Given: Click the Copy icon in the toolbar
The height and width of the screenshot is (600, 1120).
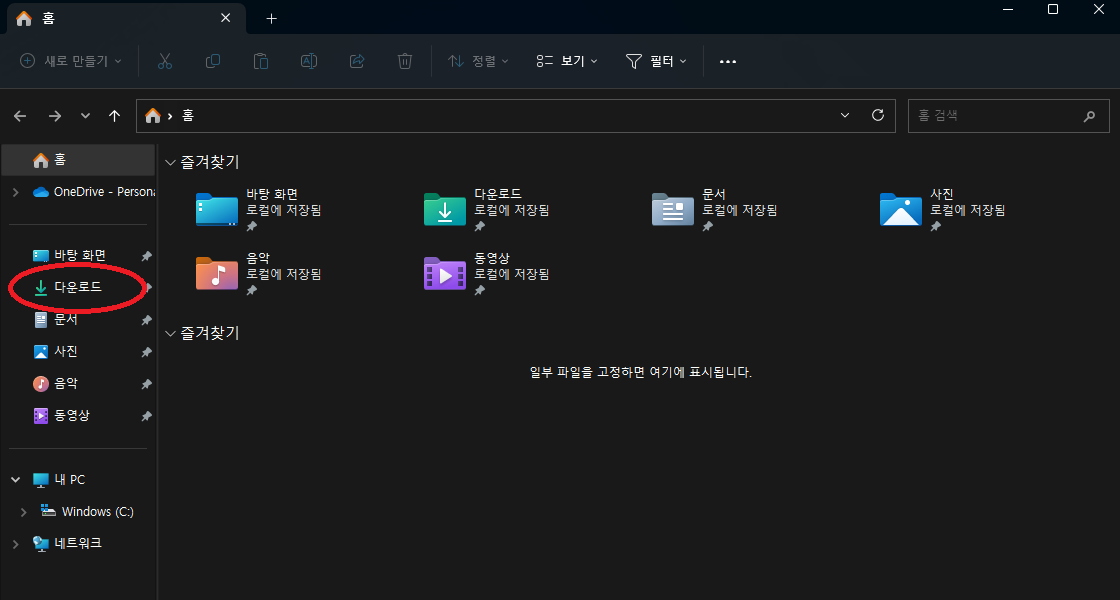Looking at the screenshot, I should click(x=212, y=60).
